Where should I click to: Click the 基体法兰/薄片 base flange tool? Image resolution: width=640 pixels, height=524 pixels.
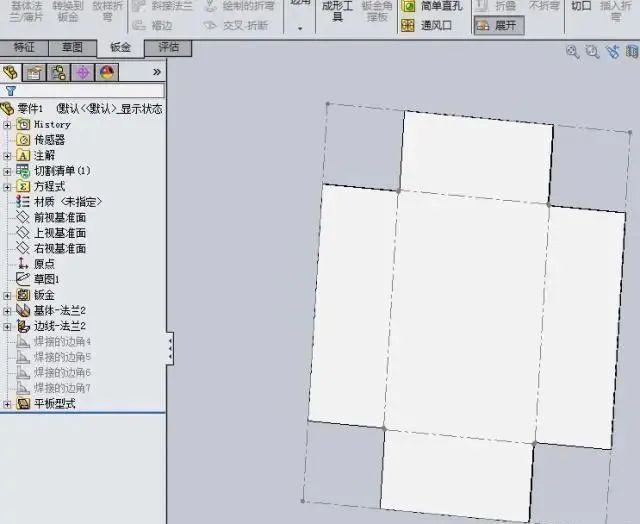pyautogui.click(x=26, y=11)
